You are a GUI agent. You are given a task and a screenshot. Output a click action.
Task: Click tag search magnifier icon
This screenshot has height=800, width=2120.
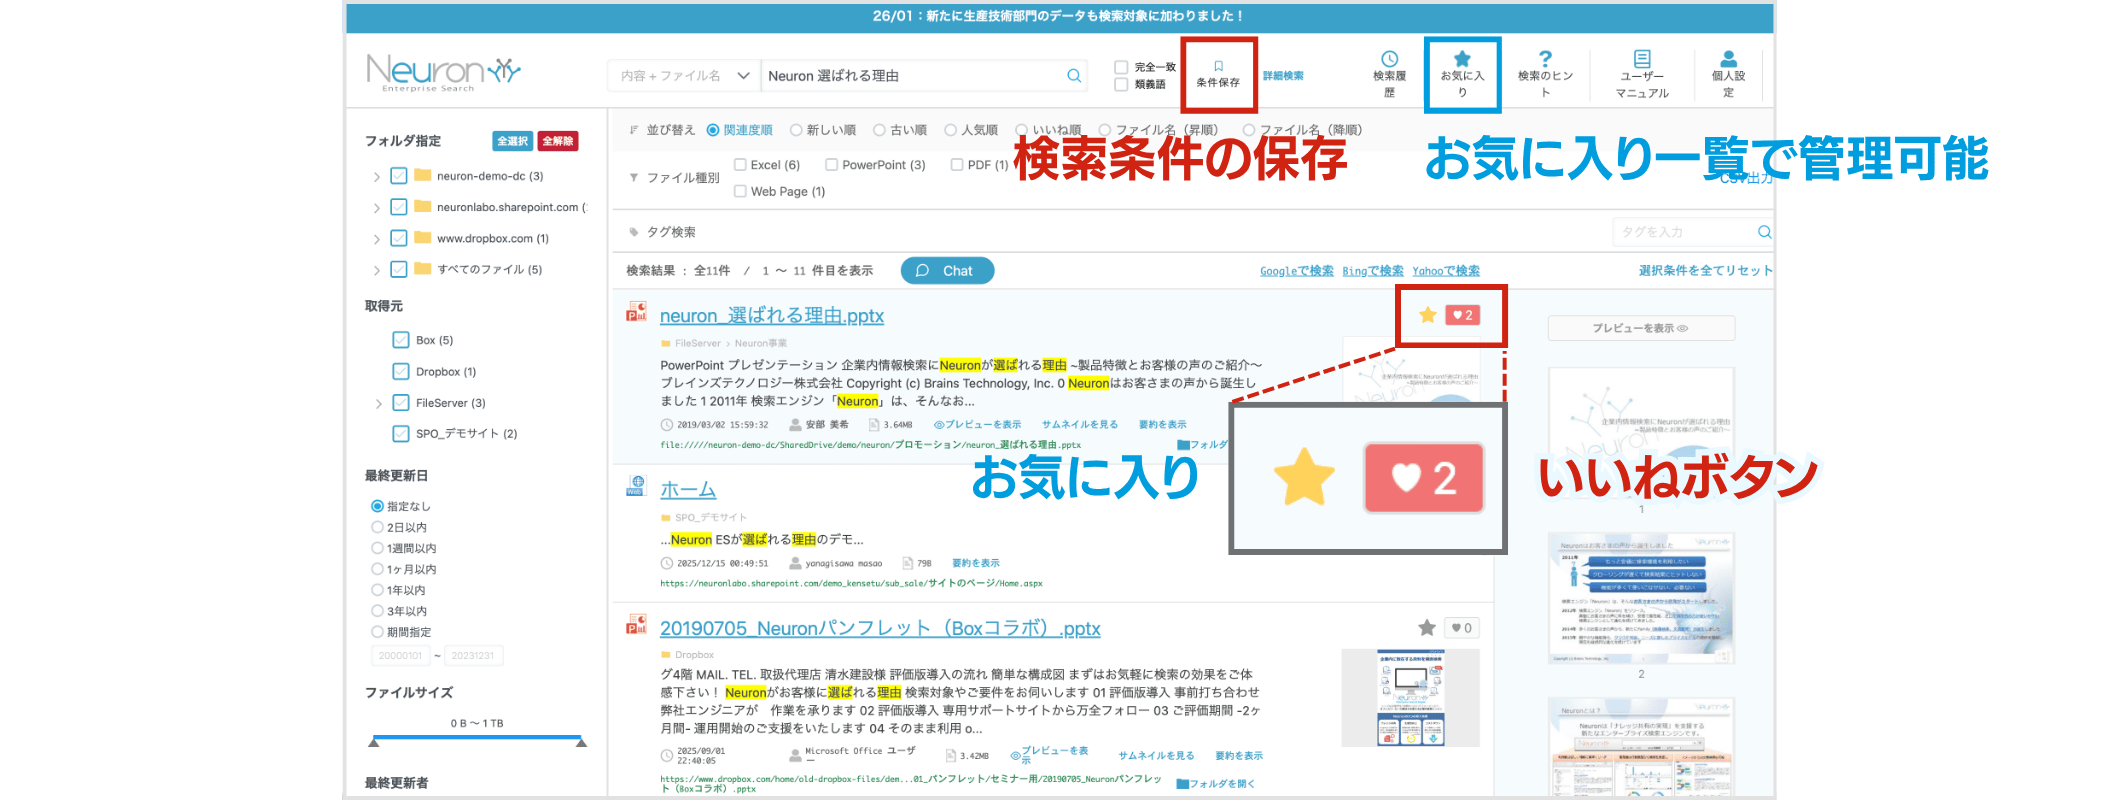1764,232
